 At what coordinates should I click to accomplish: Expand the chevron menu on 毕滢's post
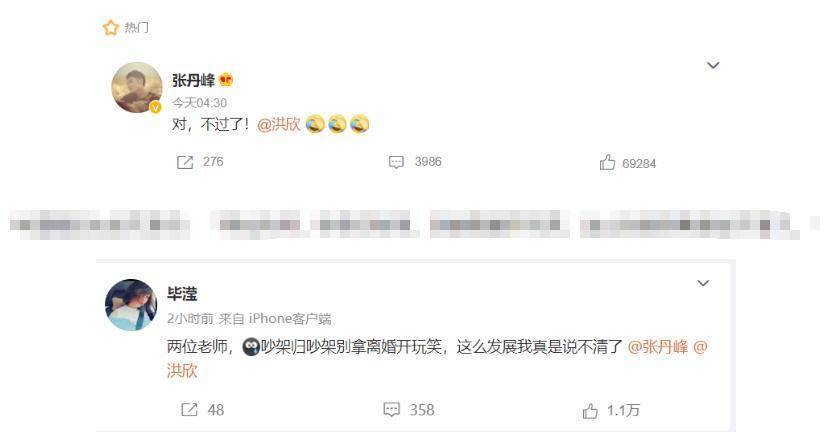click(703, 283)
